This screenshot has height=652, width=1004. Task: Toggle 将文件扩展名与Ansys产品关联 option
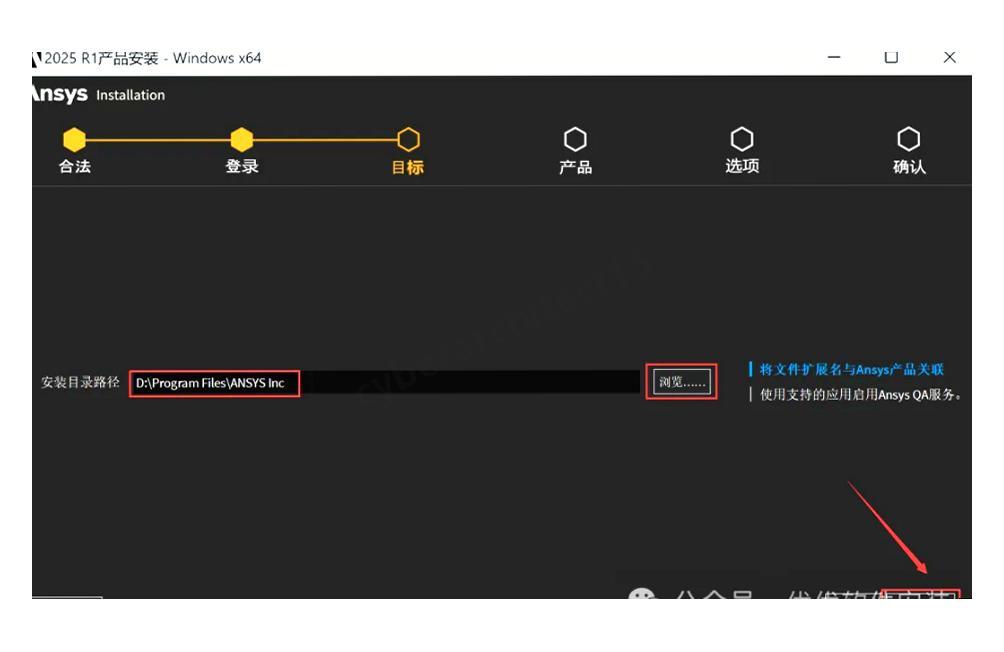[851, 370]
